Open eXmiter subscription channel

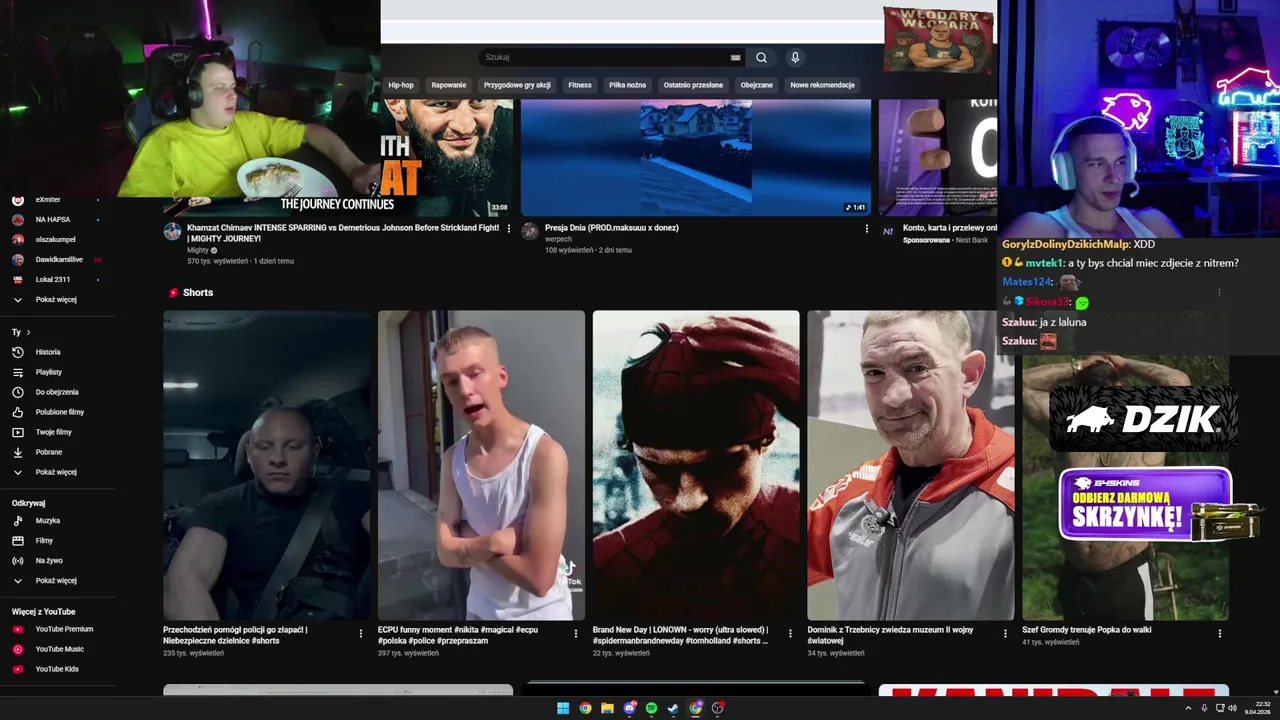click(48, 200)
